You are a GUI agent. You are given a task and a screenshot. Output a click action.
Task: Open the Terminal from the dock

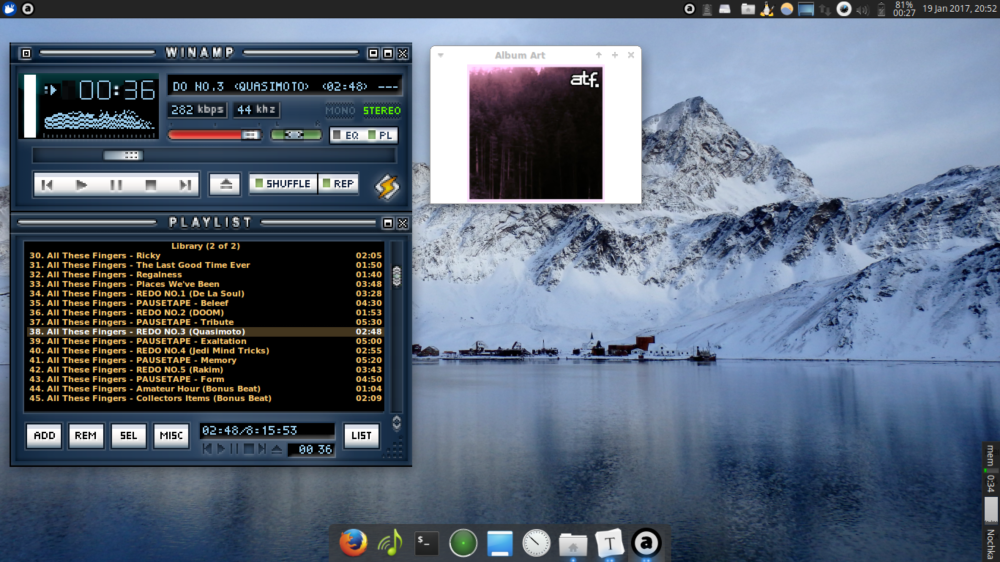click(x=426, y=543)
